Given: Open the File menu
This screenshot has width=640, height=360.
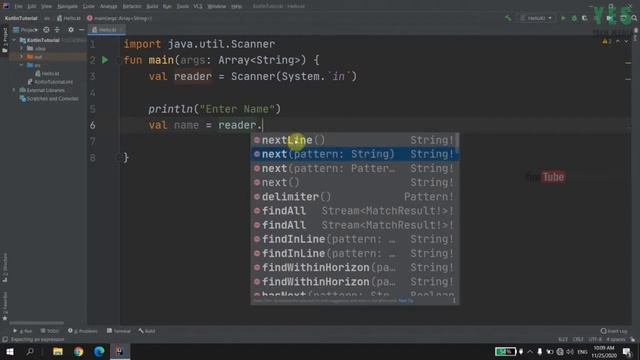Looking at the screenshot, I should (x=19, y=6).
